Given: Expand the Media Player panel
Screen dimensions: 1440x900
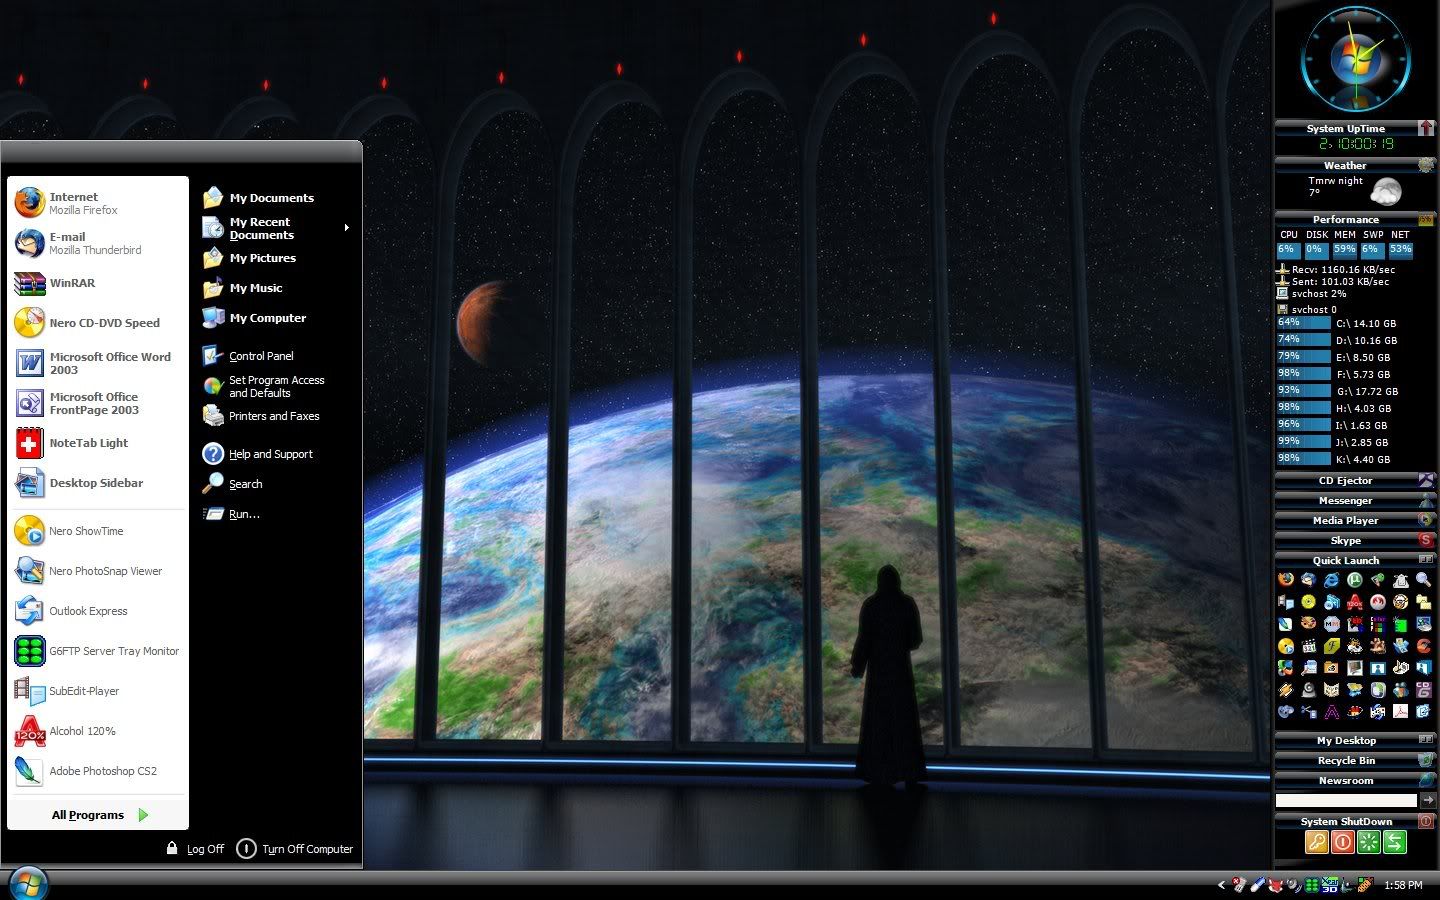Looking at the screenshot, I should 1355,520.
